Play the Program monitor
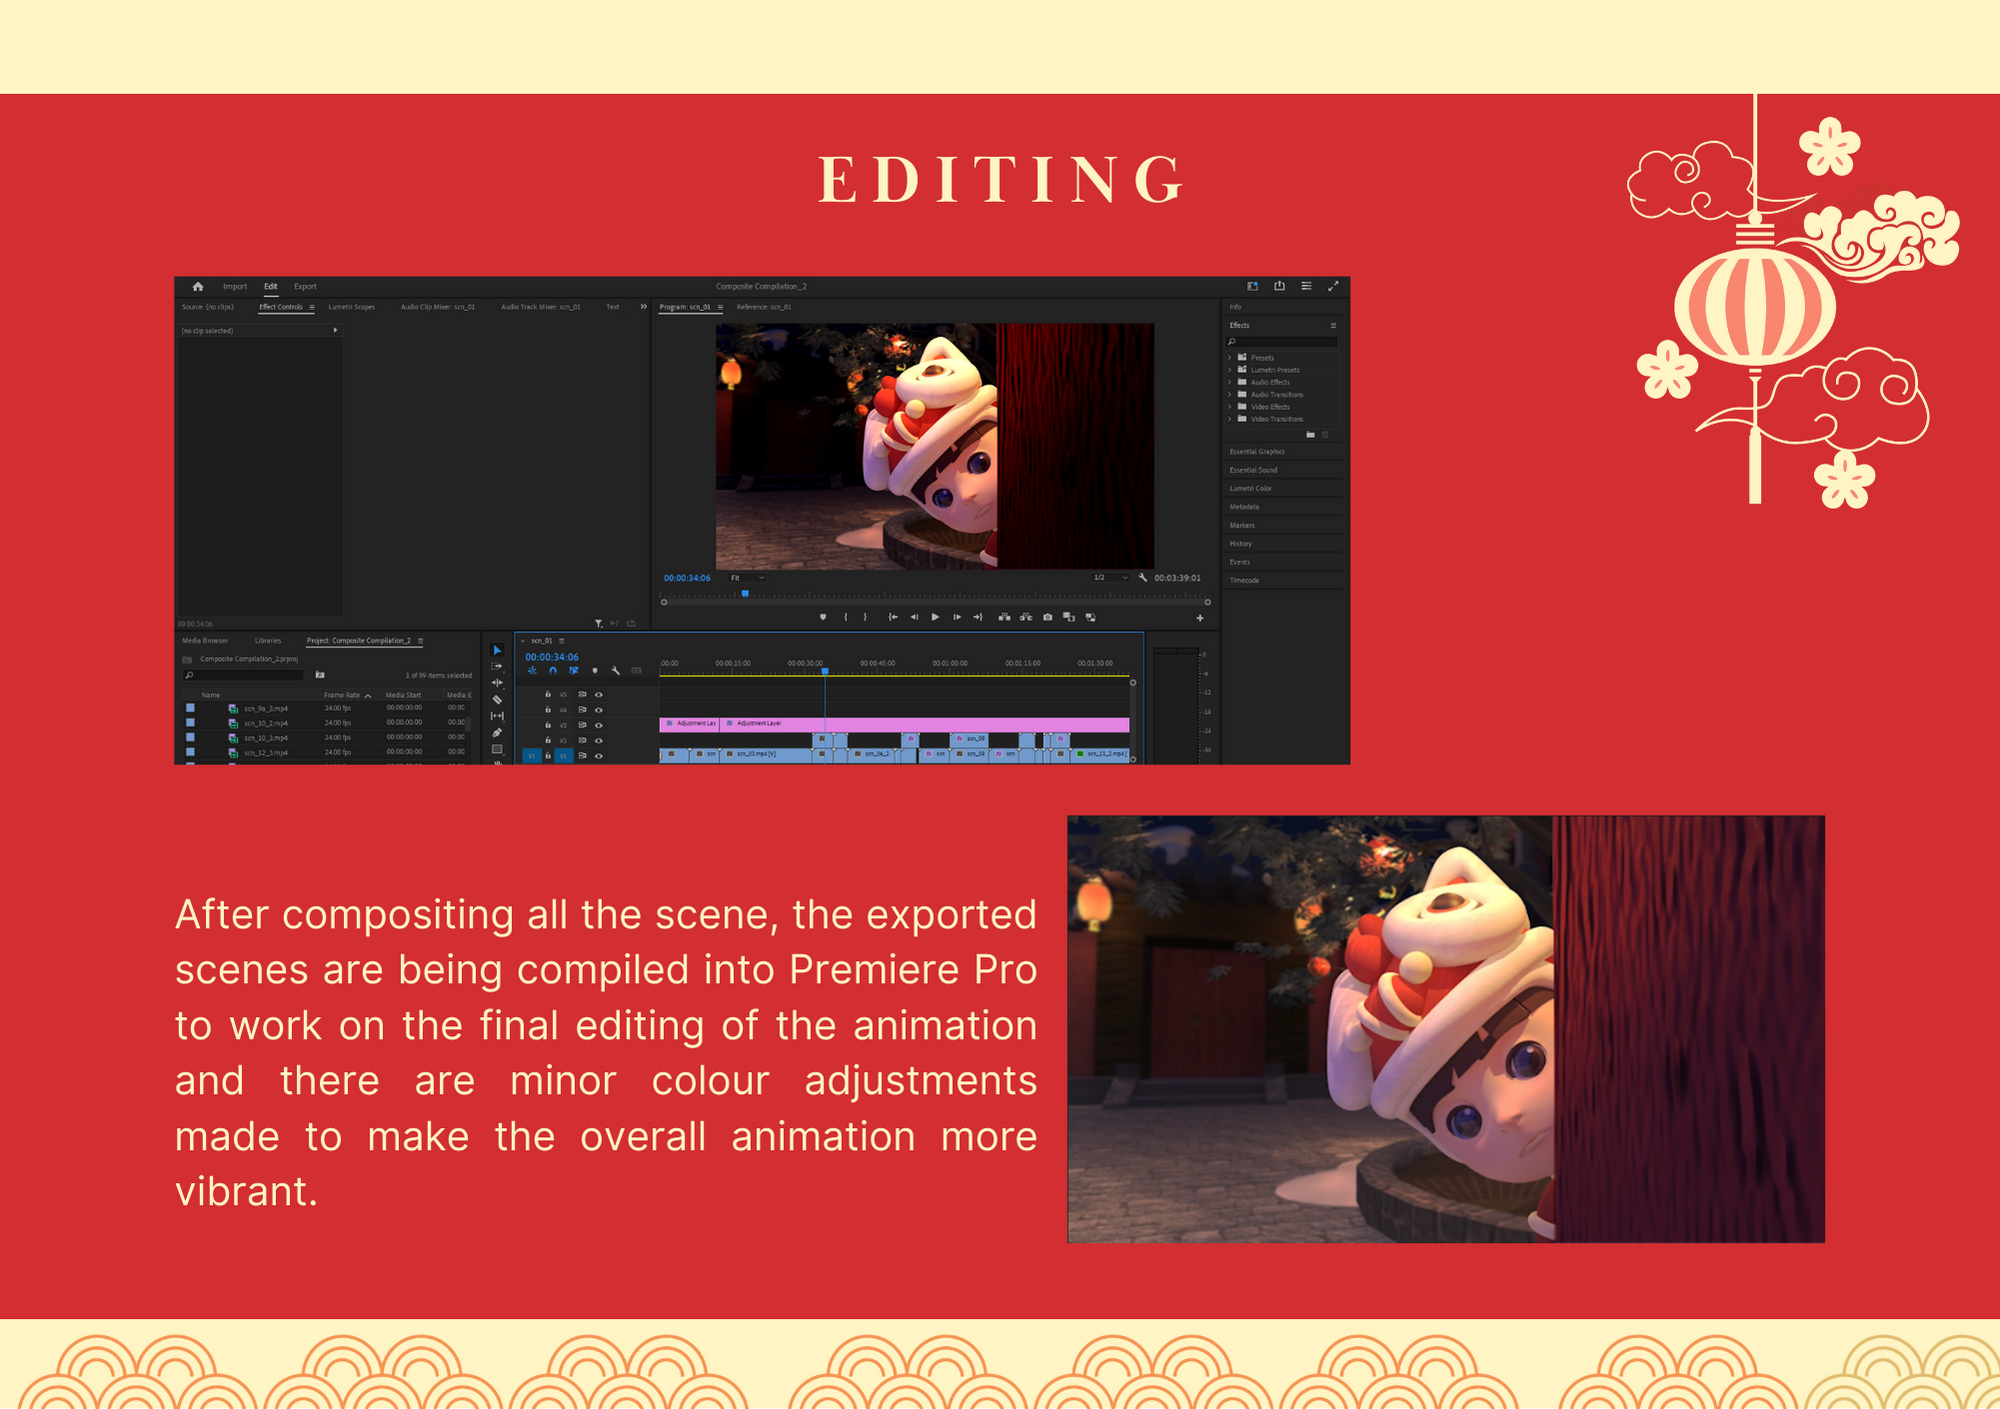 pos(935,617)
